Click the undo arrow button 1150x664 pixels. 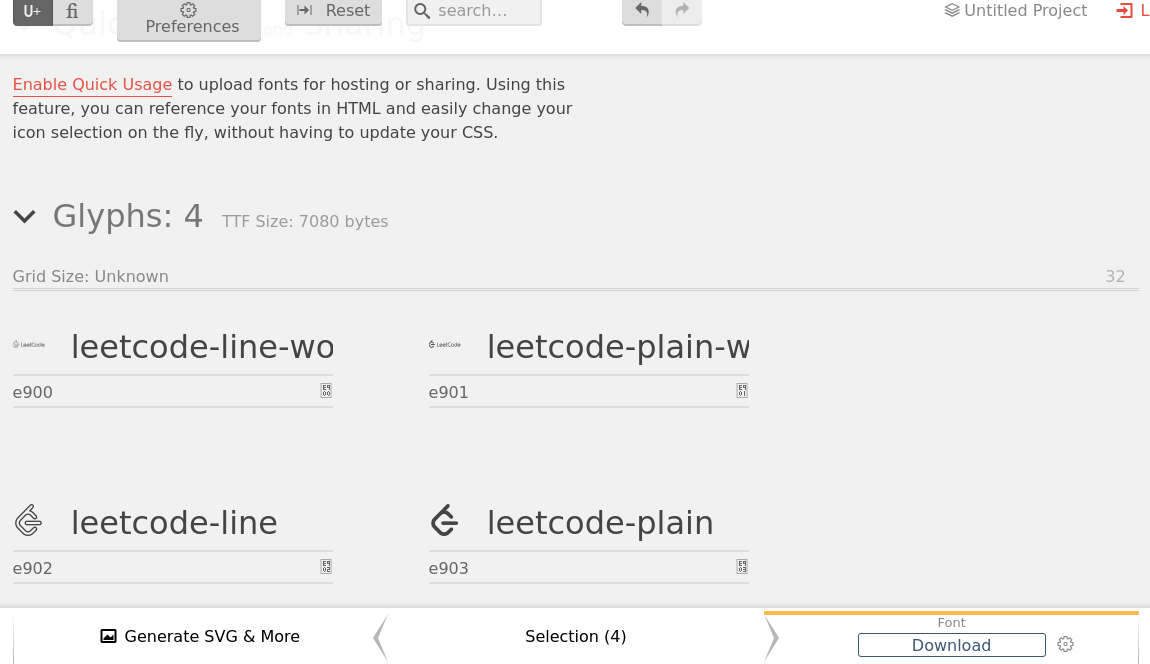click(x=642, y=11)
